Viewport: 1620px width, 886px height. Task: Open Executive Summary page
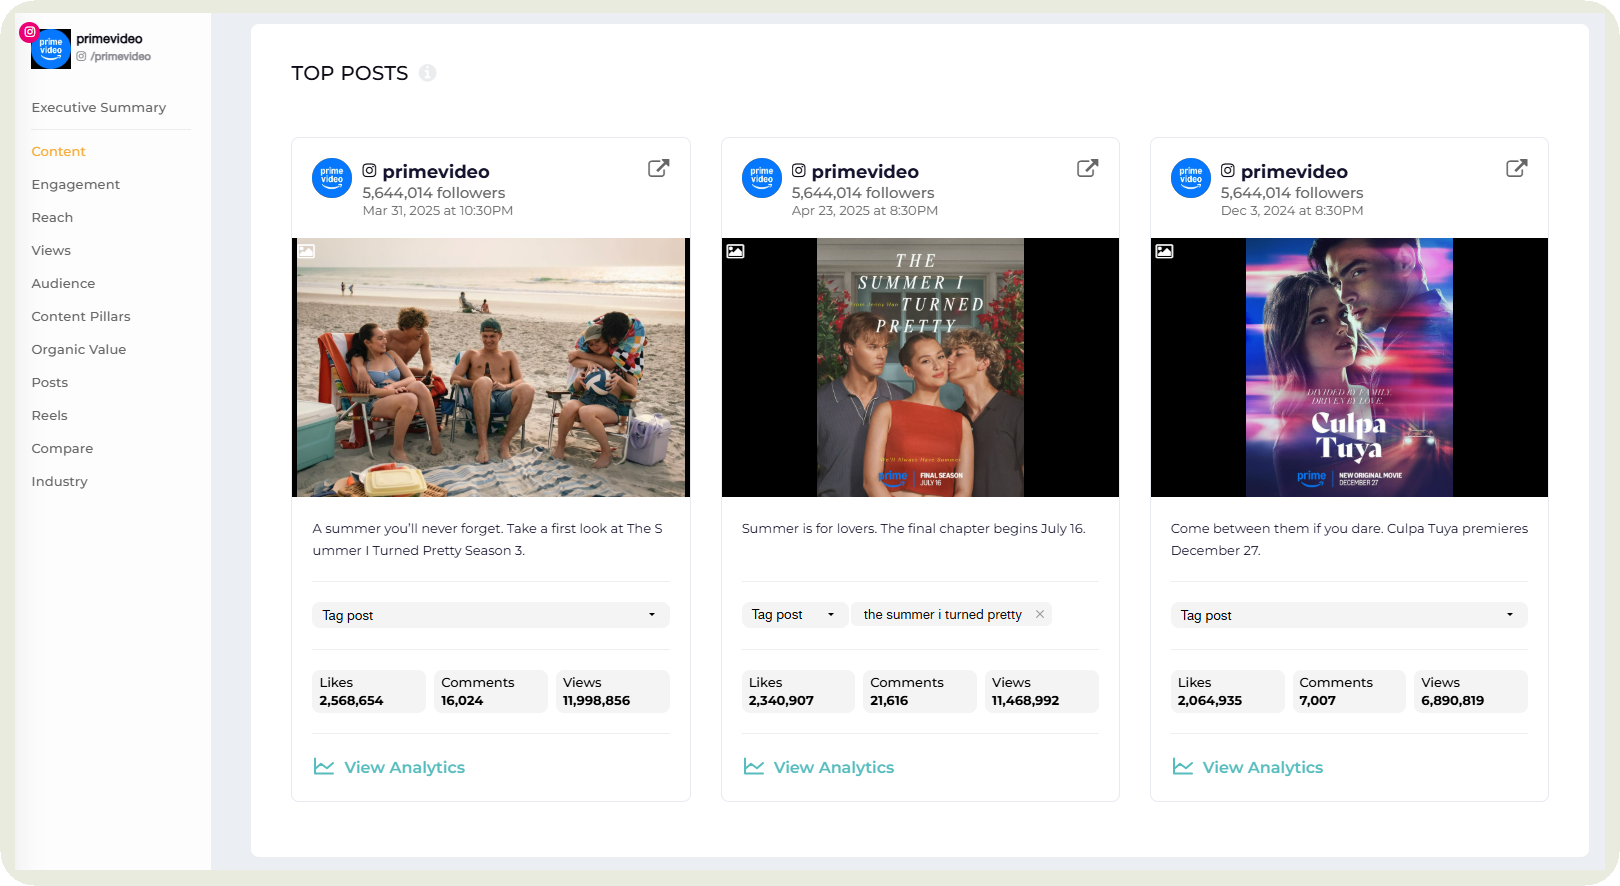coord(98,107)
